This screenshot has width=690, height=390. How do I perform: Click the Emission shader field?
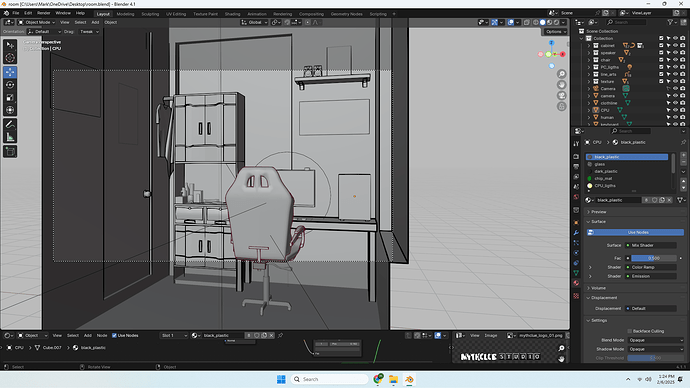tap(651, 276)
